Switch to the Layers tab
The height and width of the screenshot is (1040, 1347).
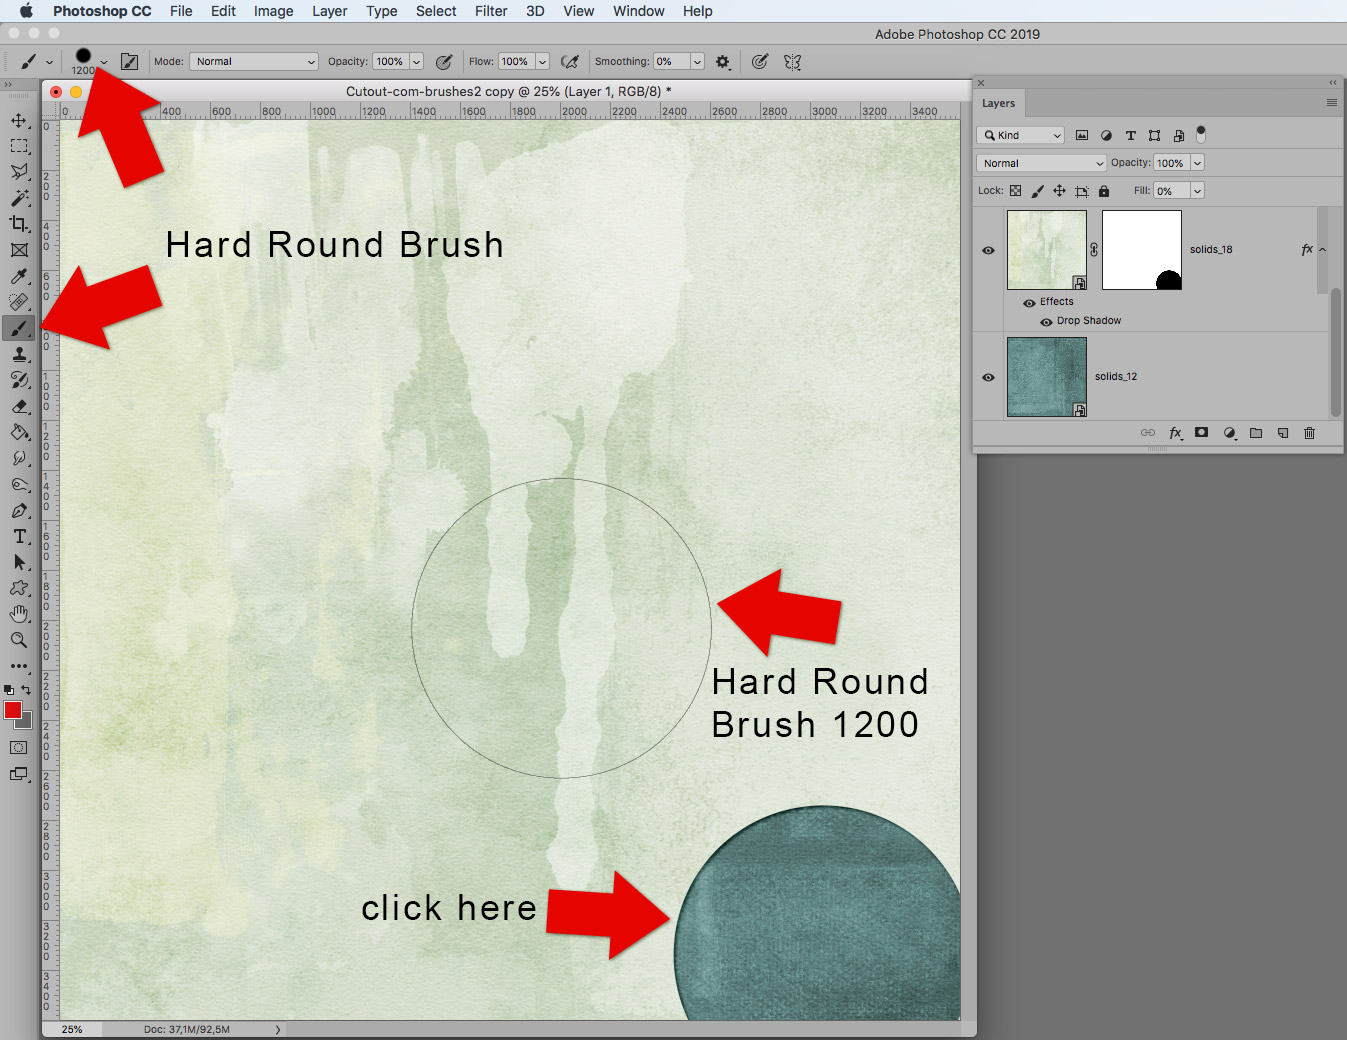998,103
